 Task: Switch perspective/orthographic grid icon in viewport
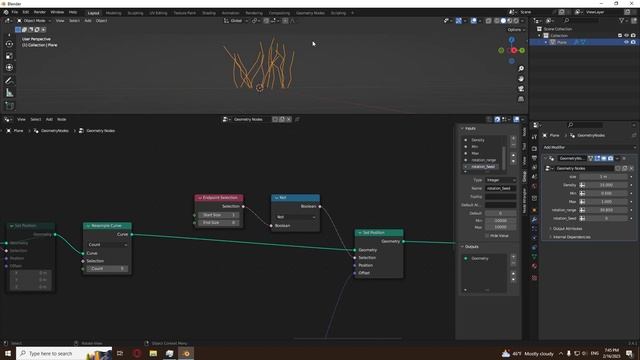tap(521, 99)
